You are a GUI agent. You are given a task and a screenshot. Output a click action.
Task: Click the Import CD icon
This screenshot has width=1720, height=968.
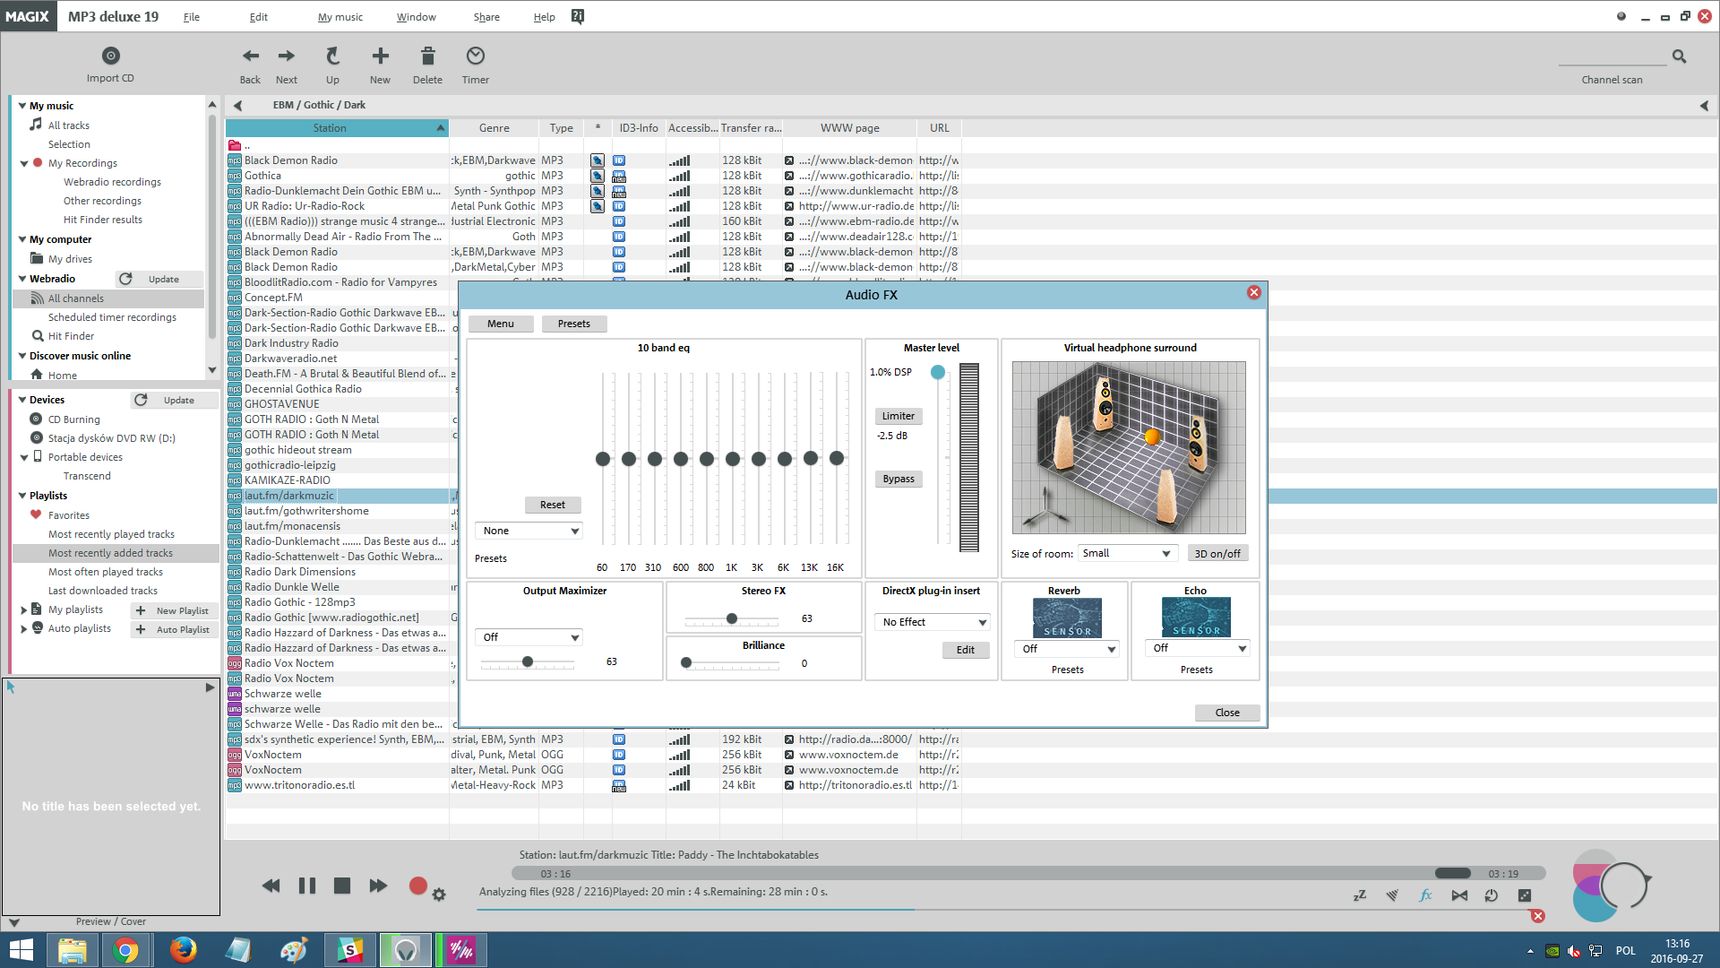(110, 56)
